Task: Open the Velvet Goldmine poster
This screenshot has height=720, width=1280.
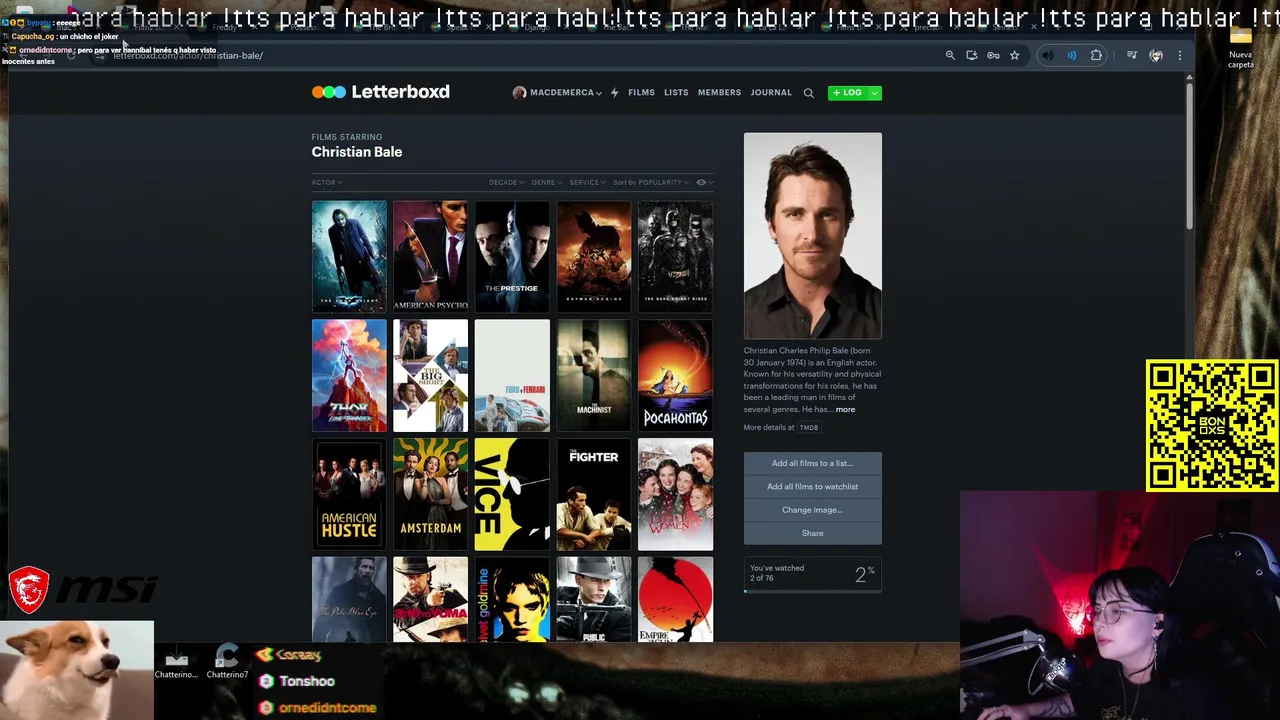Action: (512, 599)
